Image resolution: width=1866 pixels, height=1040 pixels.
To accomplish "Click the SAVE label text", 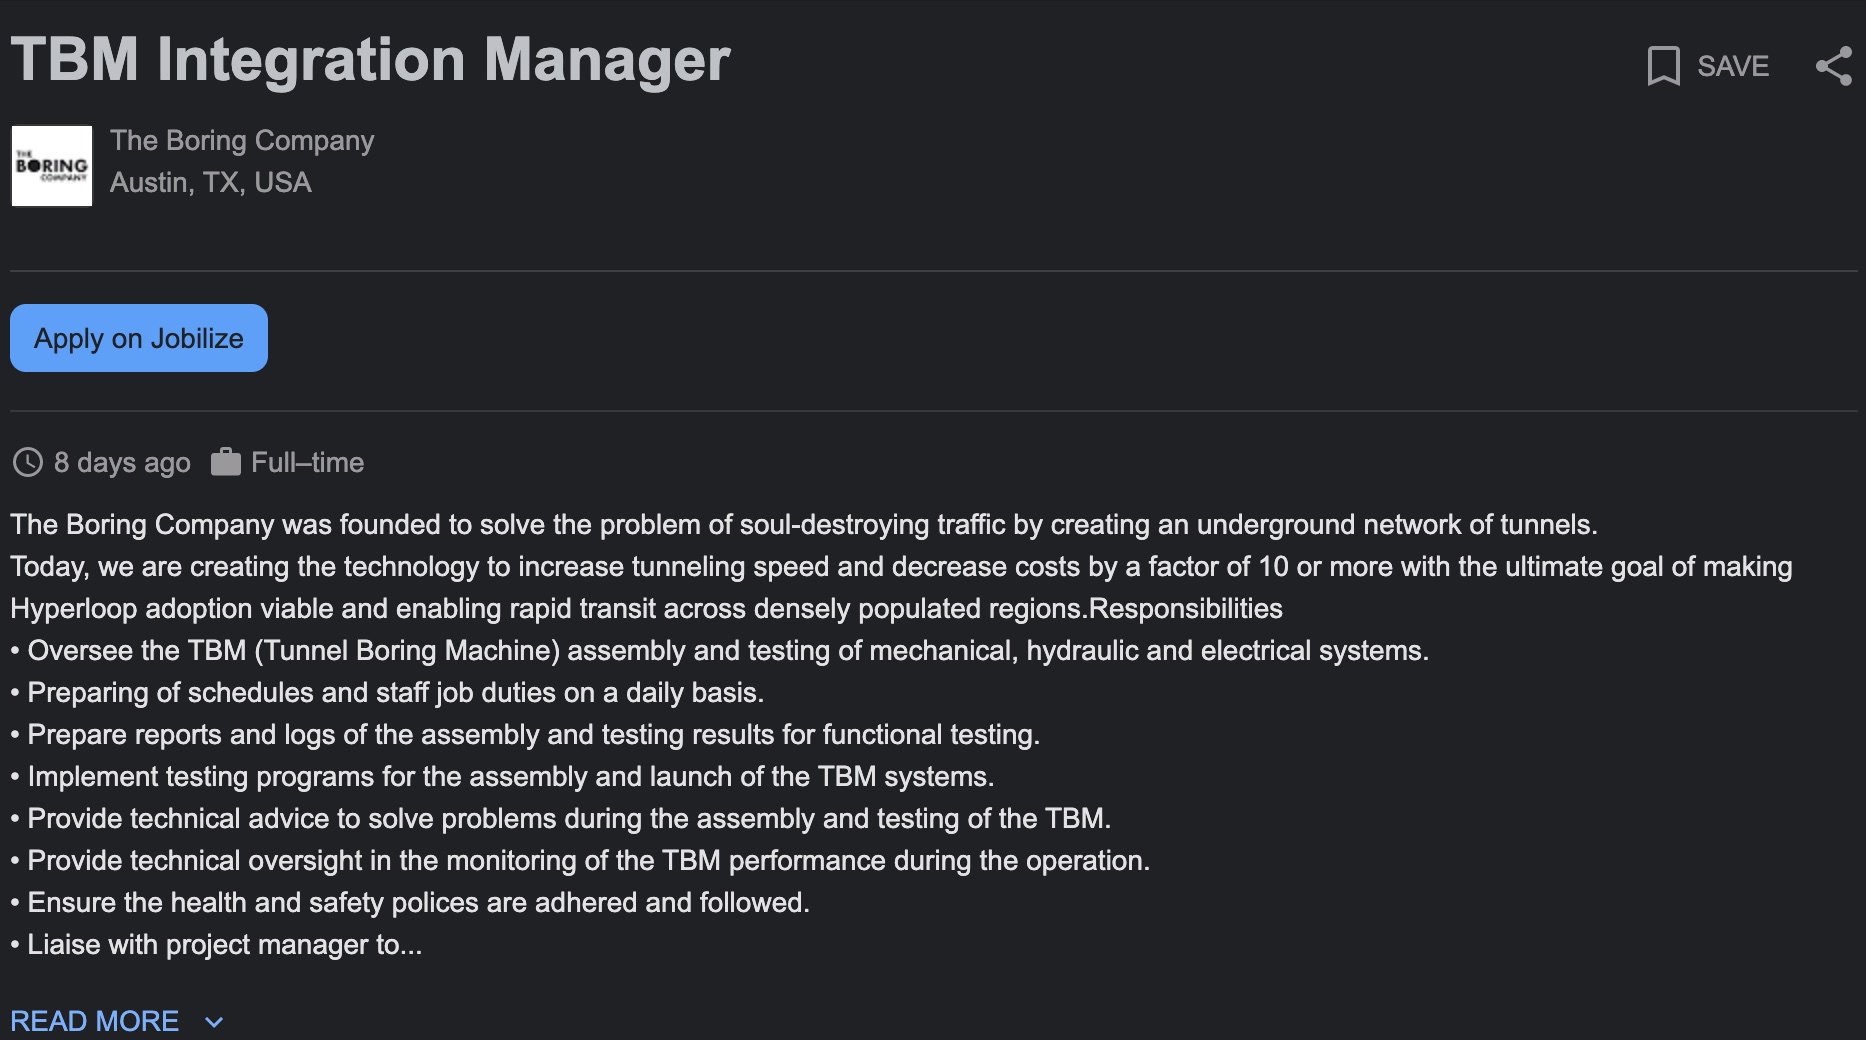I will click(1733, 66).
